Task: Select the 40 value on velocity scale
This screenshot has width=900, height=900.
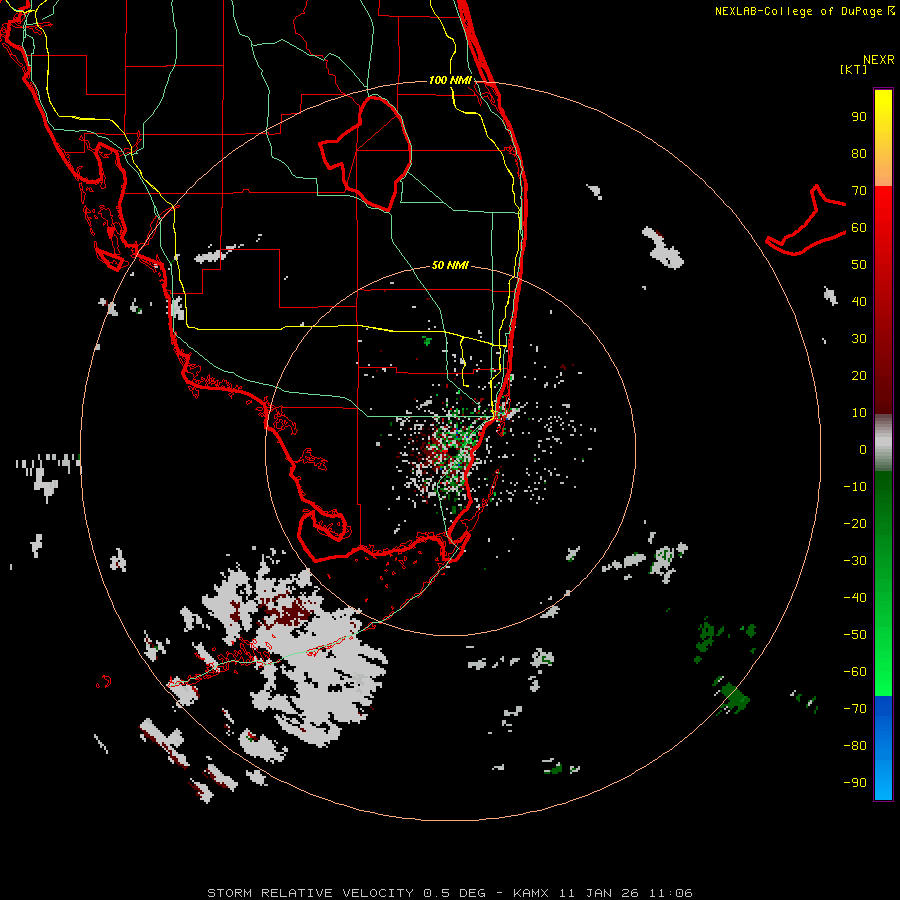Action: 859,302
